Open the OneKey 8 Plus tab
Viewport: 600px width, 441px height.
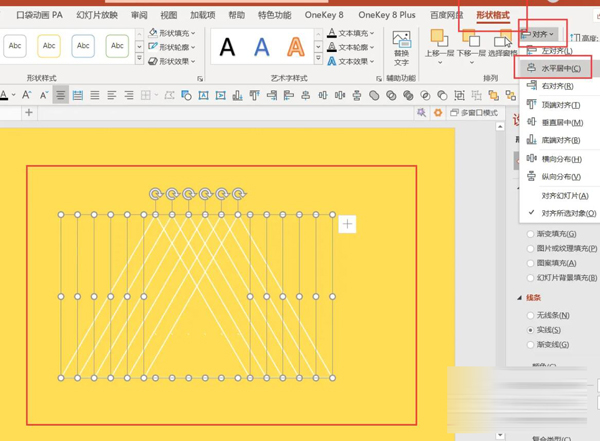tap(386, 15)
